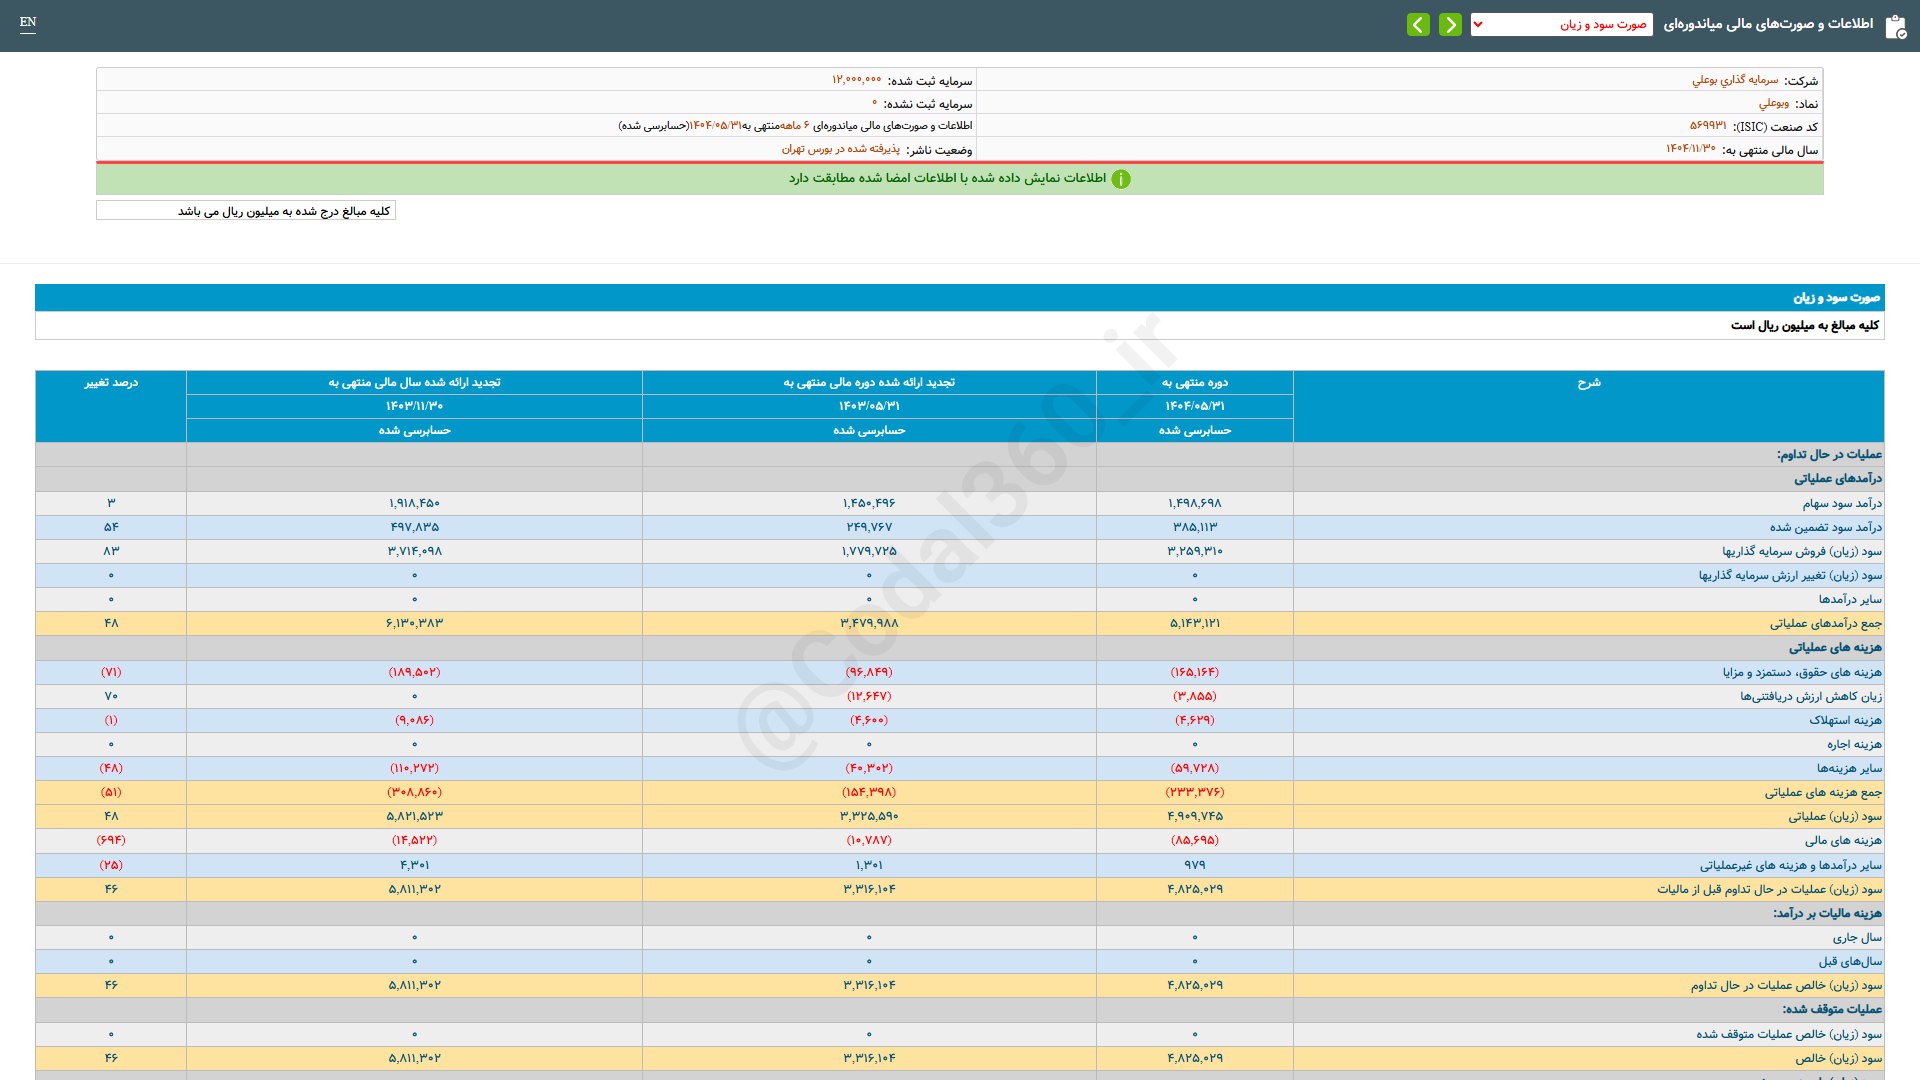Click the دوره منتهی به column header

tap(1194, 383)
